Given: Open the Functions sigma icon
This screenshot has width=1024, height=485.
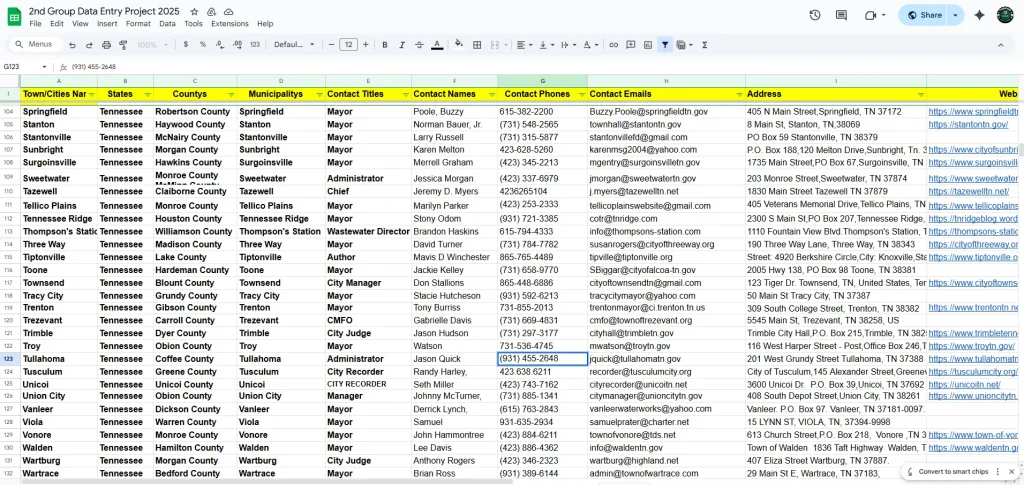Looking at the screenshot, I should point(705,45).
